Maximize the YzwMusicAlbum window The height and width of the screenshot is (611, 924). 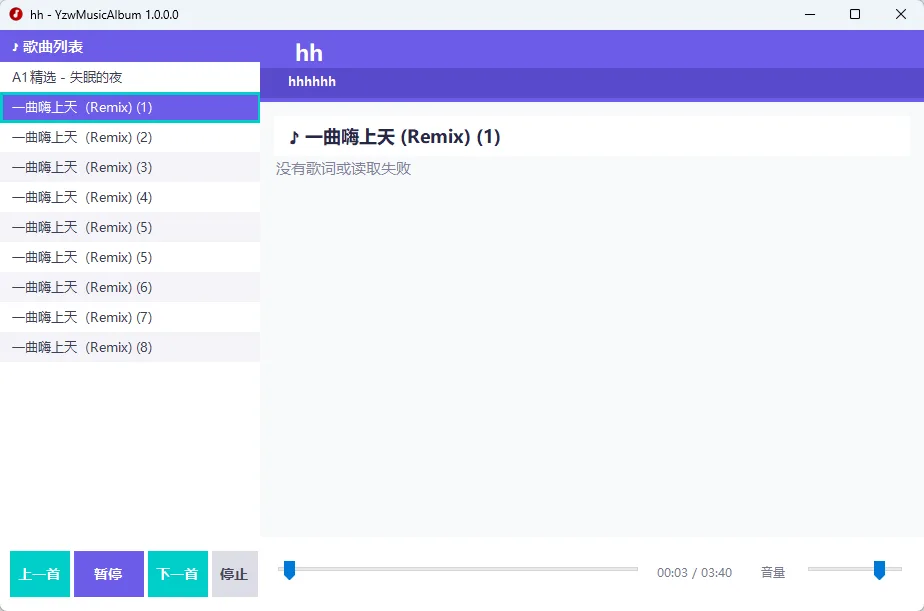pyautogui.click(x=855, y=14)
